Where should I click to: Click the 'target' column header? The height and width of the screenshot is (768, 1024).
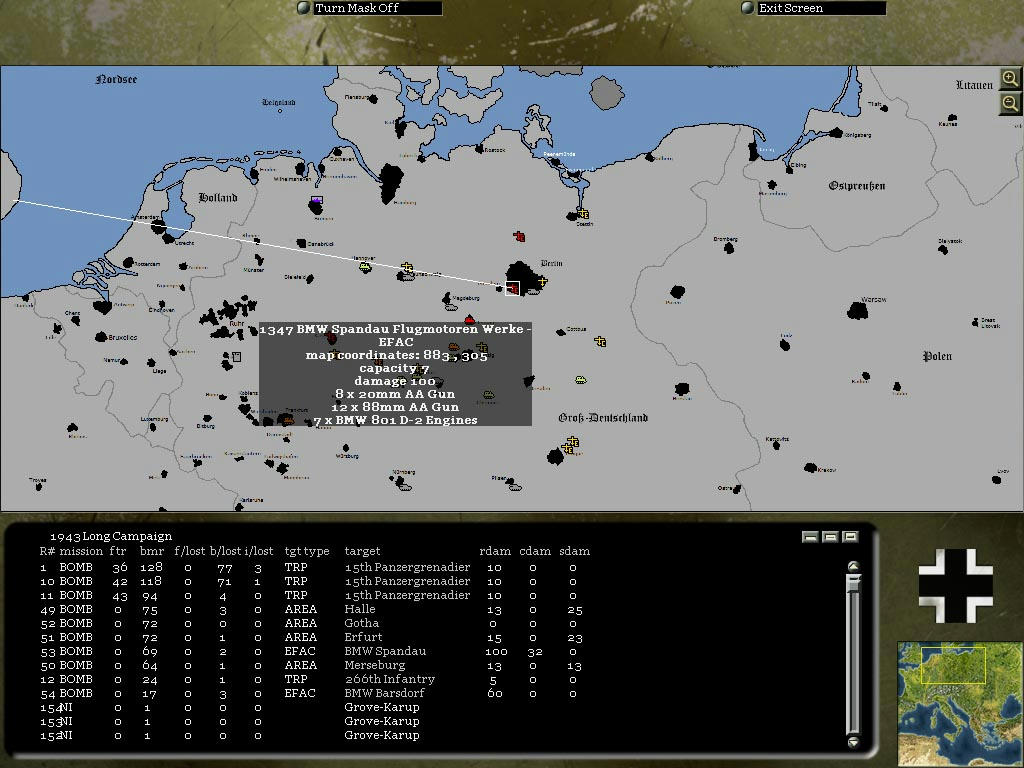(362, 551)
